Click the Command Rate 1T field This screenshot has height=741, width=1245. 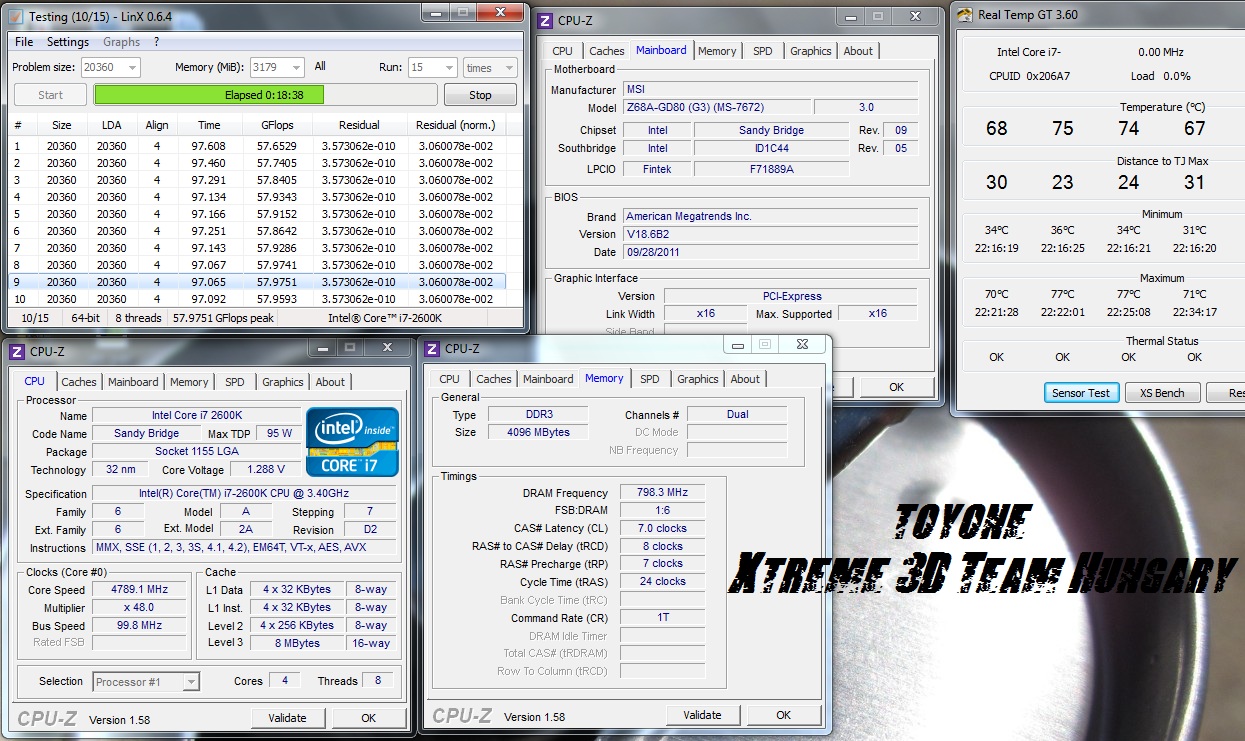point(662,618)
